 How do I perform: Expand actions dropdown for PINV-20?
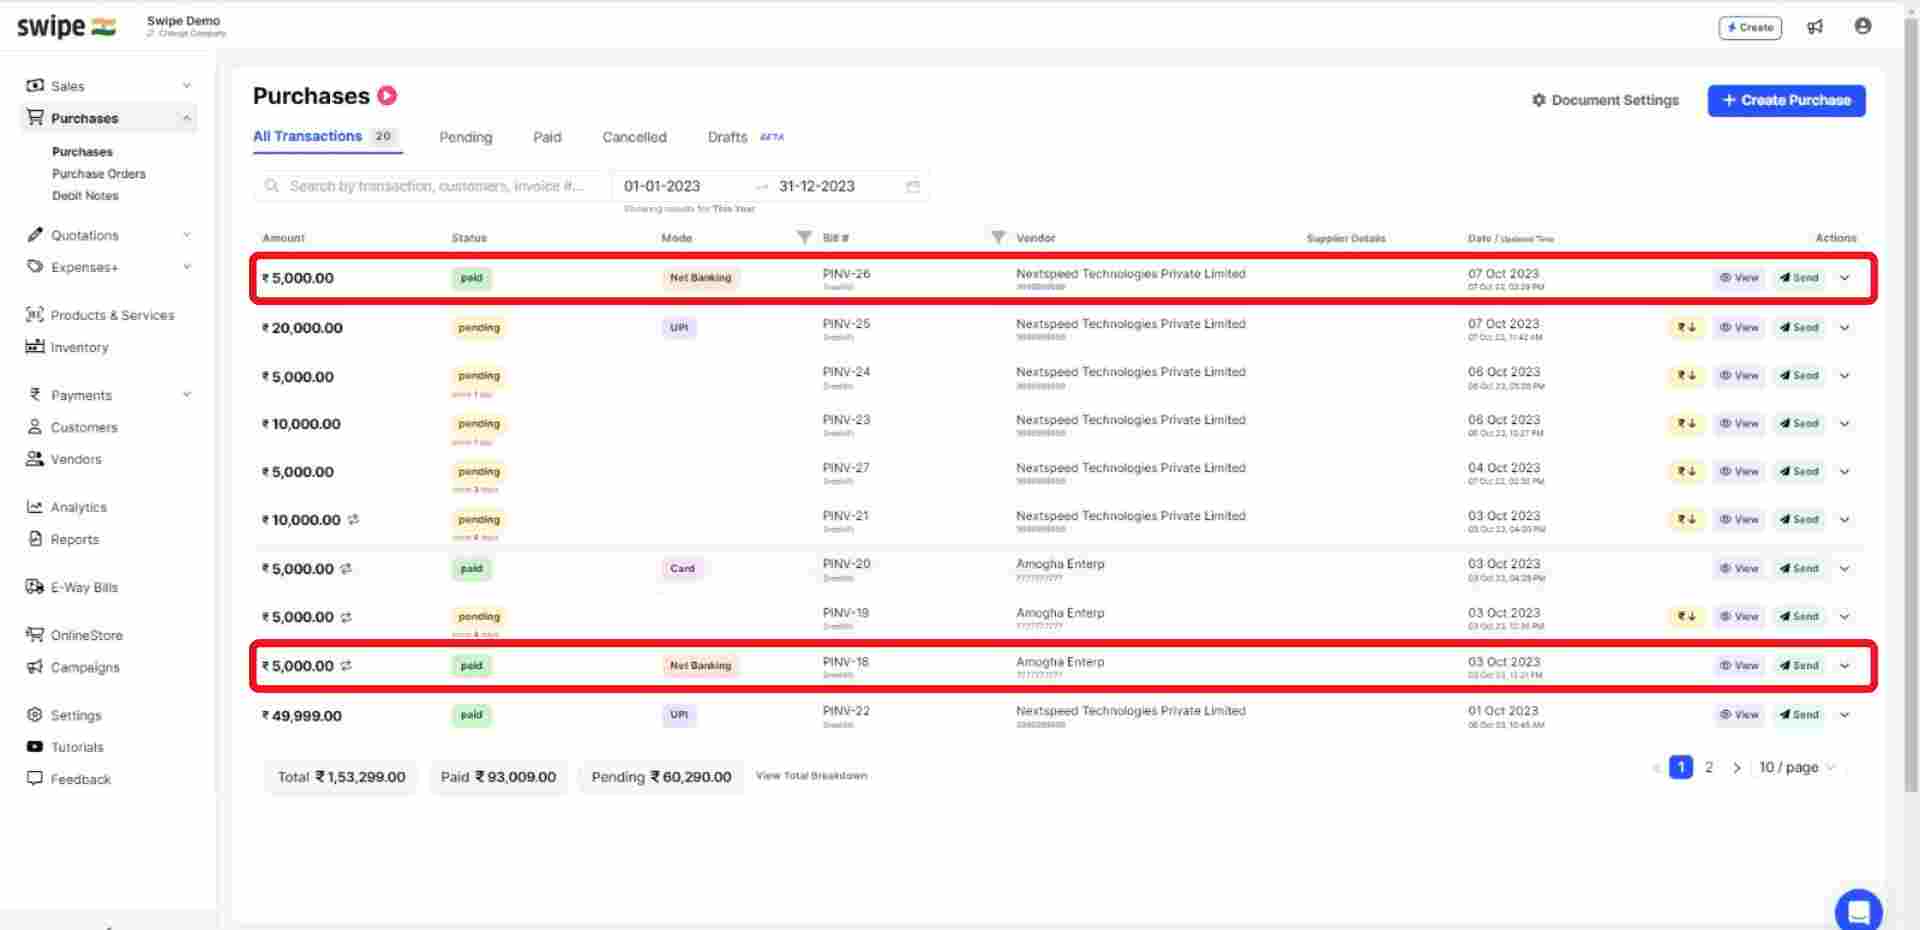click(x=1845, y=569)
